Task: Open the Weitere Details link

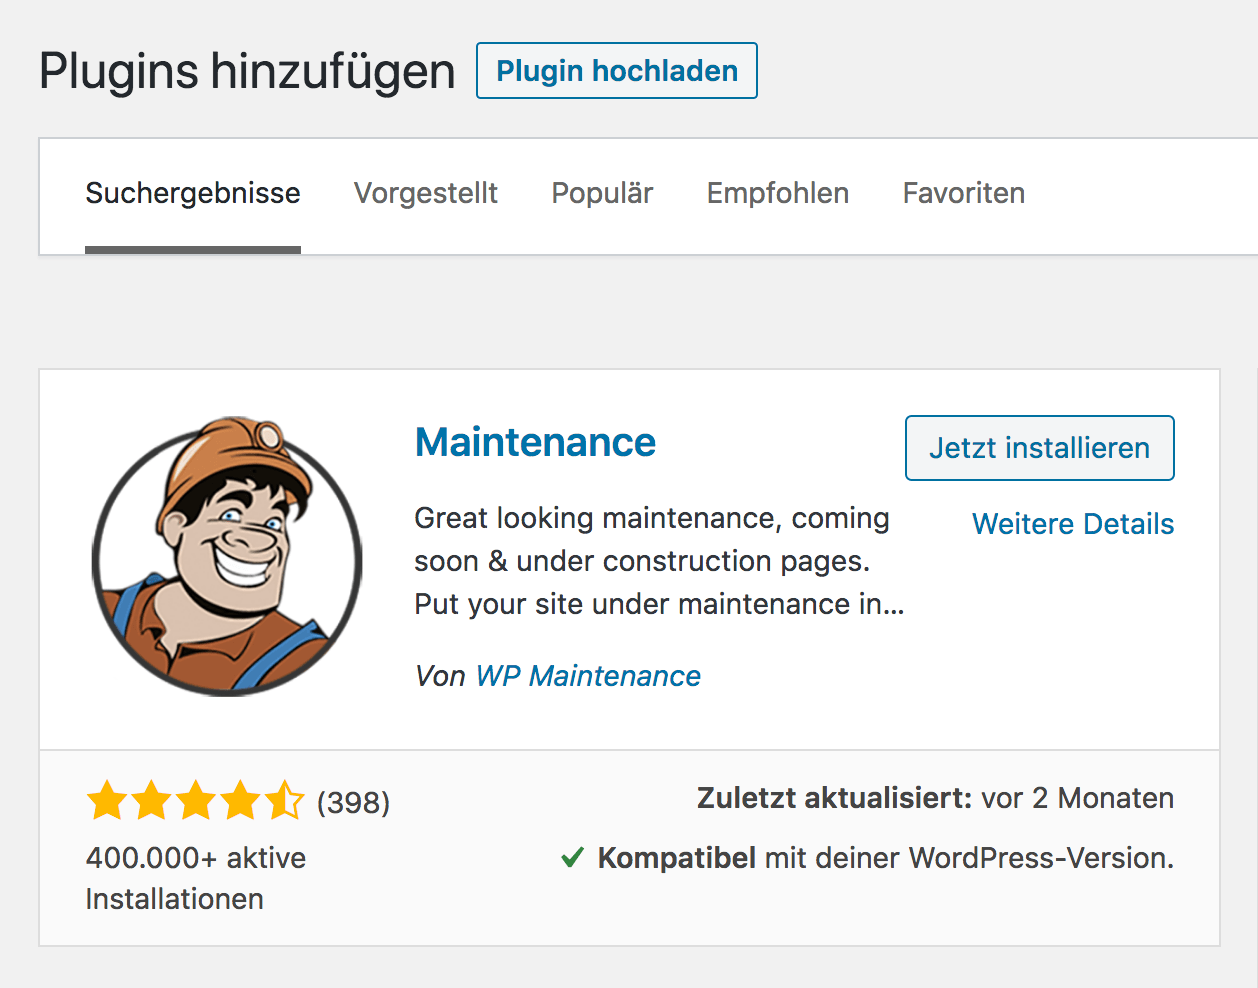Action: point(1073,524)
